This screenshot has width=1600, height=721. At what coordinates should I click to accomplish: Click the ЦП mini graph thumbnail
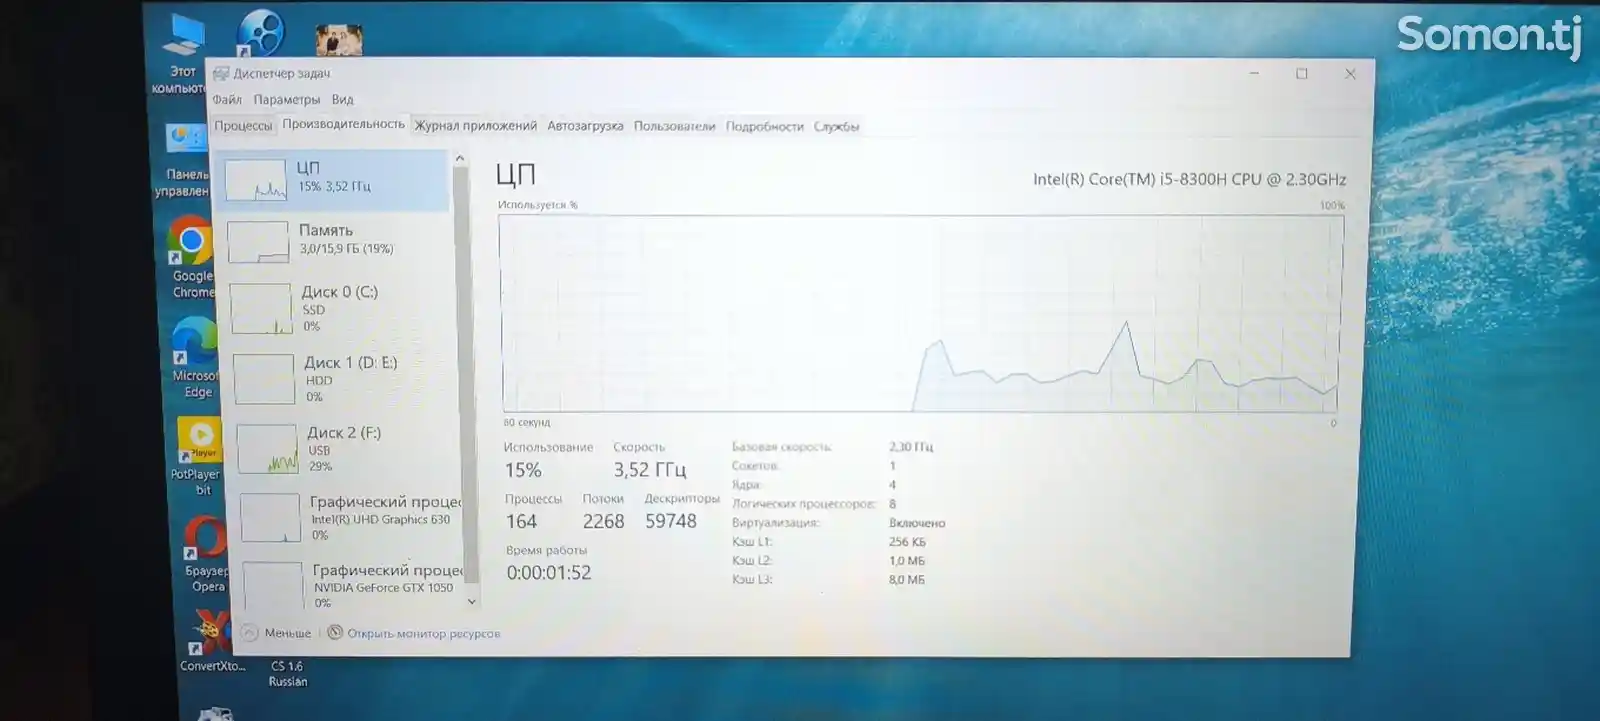(256, 181)
